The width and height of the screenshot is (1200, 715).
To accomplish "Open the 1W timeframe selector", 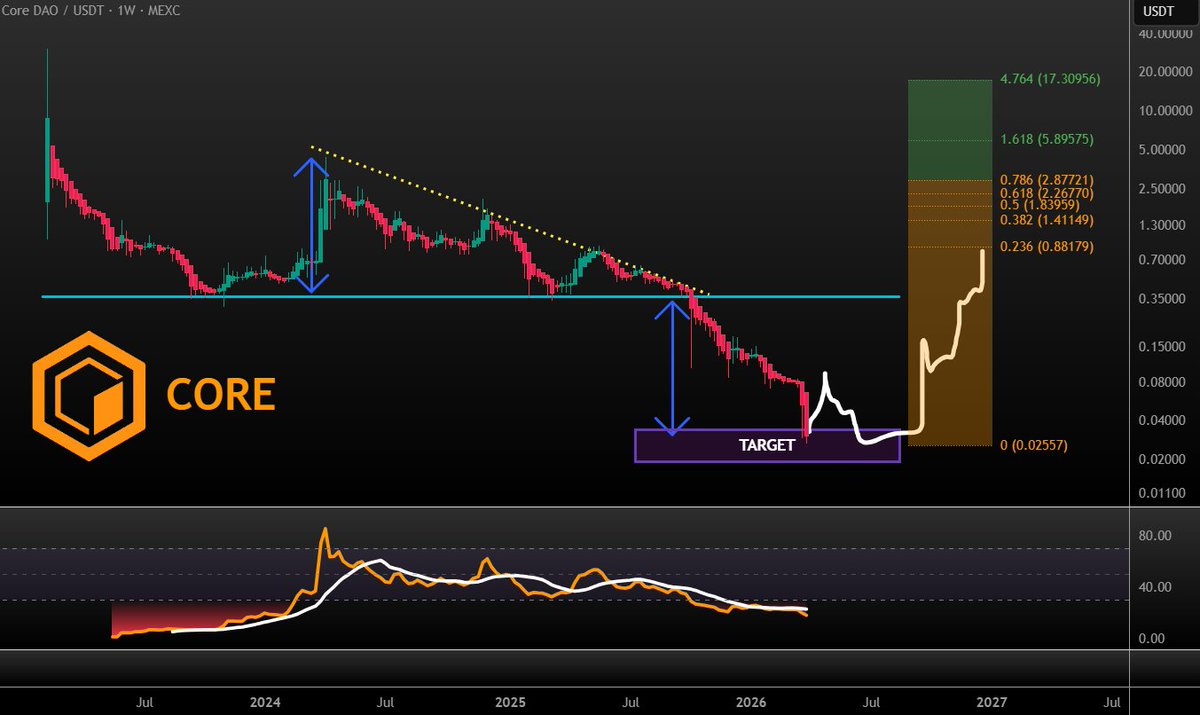I will pos(129,11).
